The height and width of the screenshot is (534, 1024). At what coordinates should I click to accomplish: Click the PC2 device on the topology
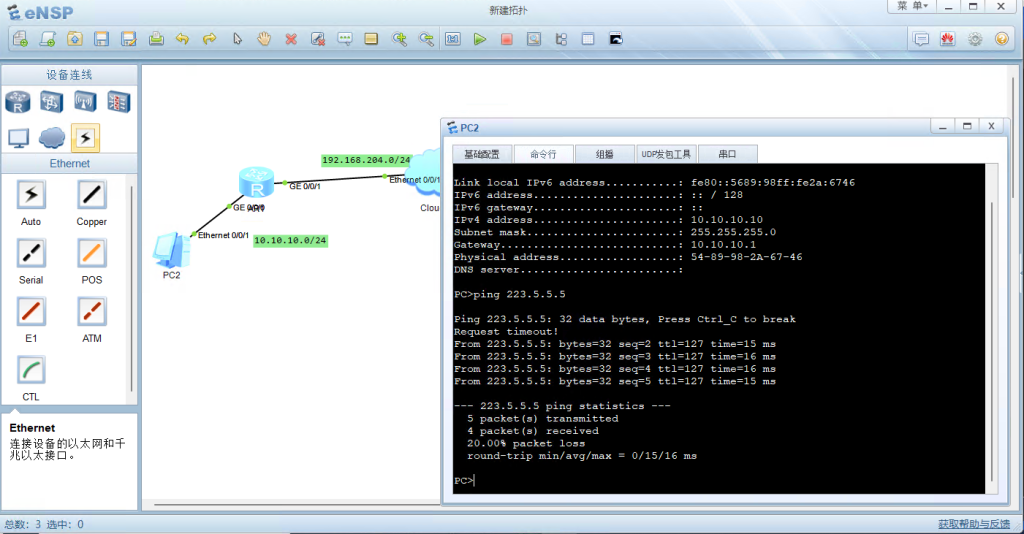pyautogui.click(x=170, y=251)
